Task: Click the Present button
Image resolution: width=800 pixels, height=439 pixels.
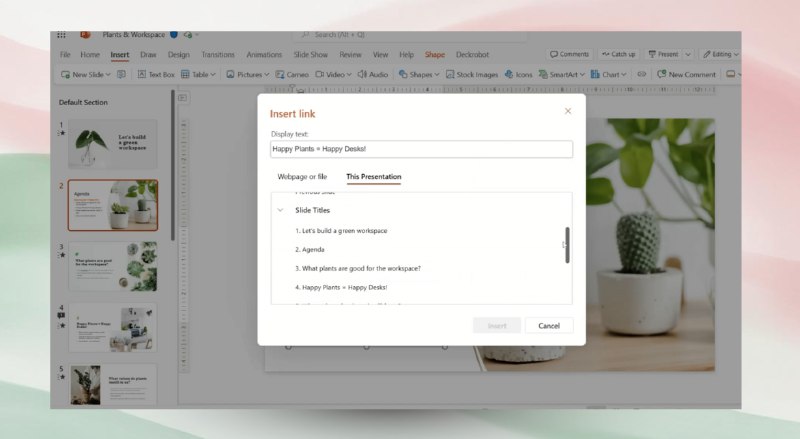Action: [663, 54]
